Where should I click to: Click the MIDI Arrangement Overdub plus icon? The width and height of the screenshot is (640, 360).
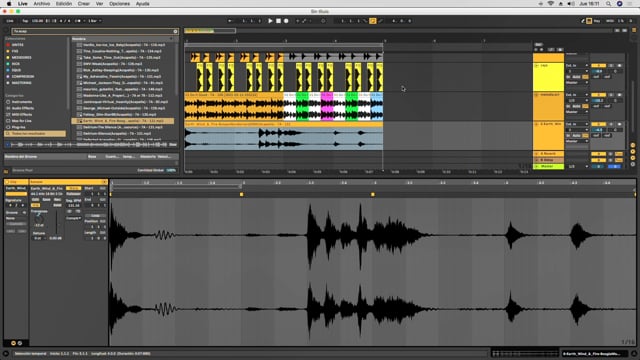click(x=297, y=21)
